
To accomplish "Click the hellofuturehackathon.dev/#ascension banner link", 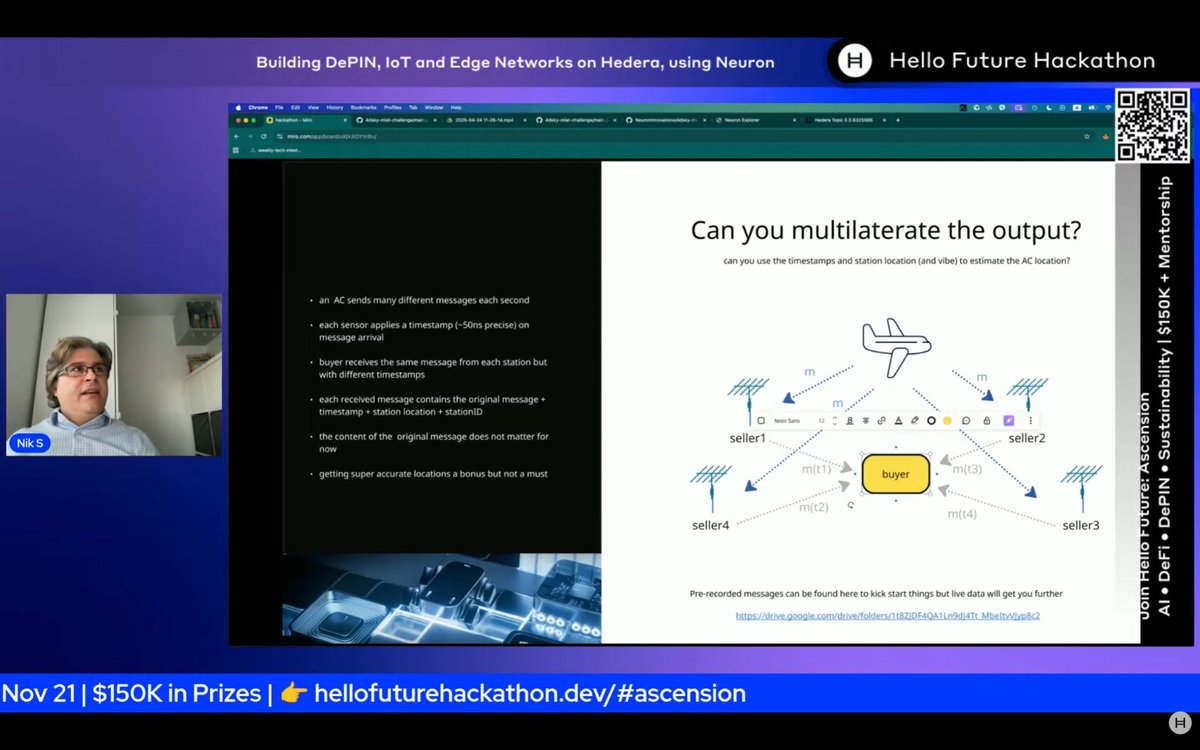I will 530,693.
